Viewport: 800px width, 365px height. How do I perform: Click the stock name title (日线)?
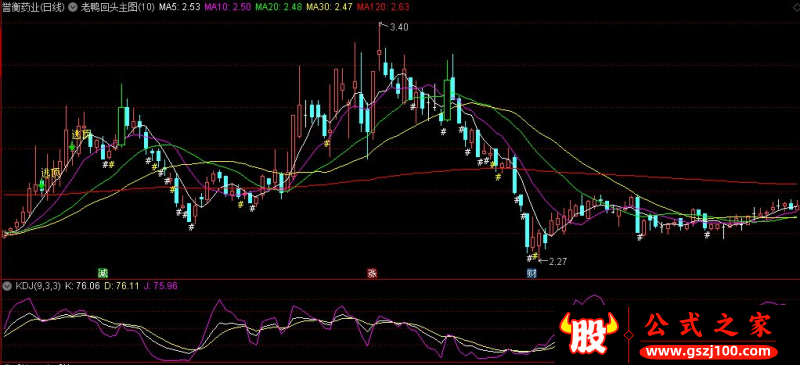click(32, 8)
